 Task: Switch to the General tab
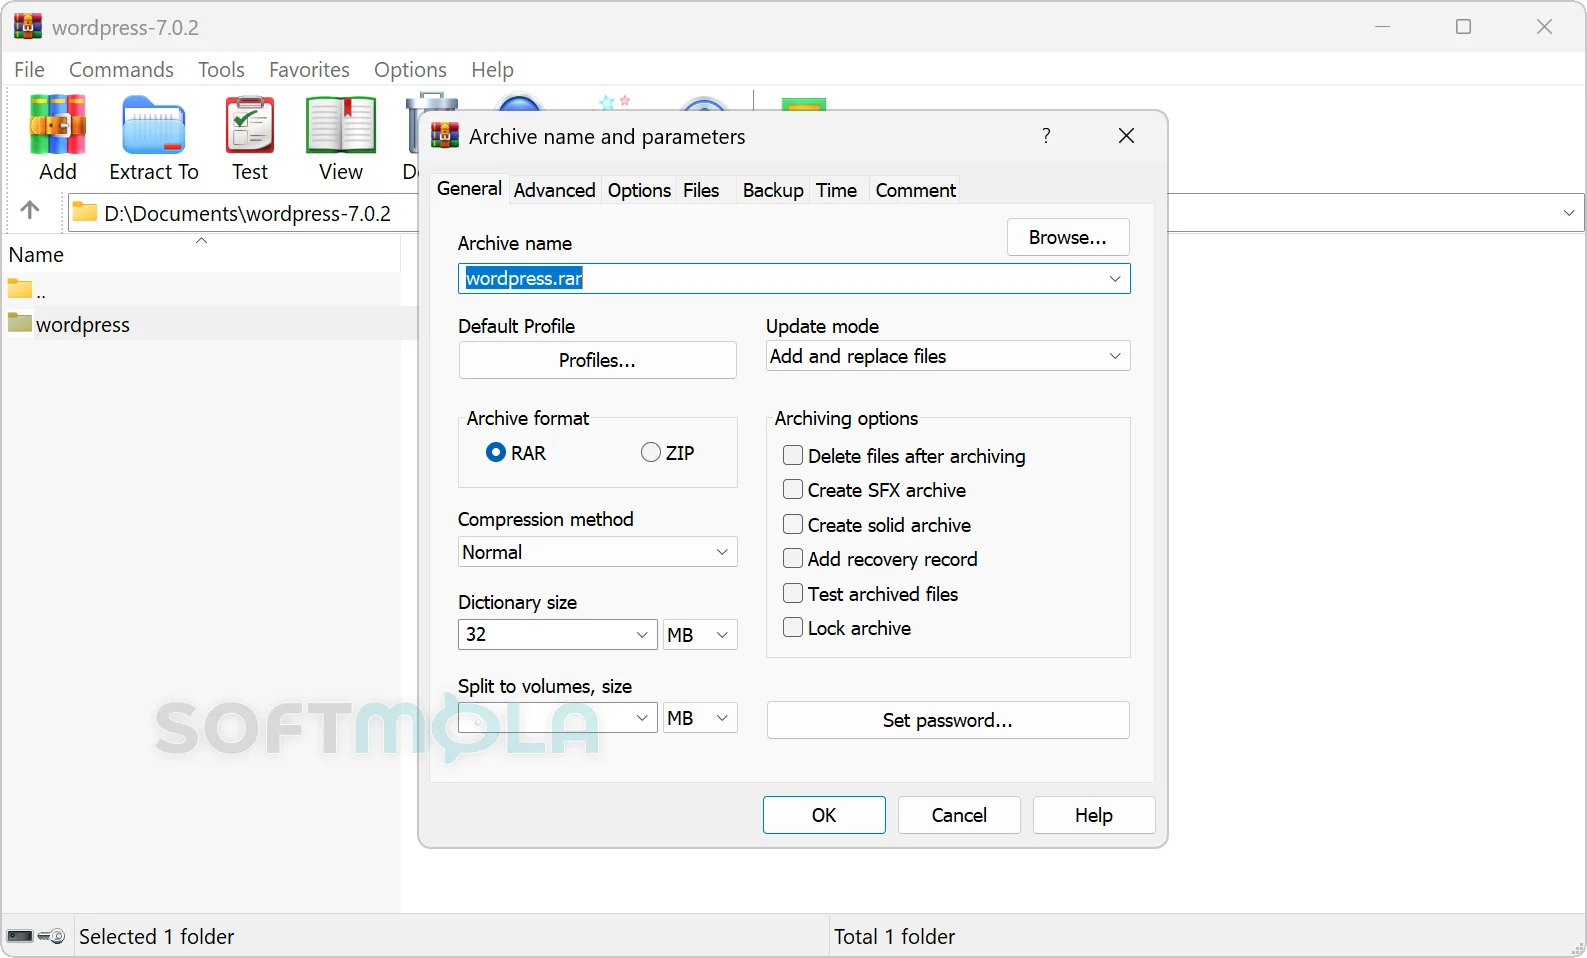(x=469, y=189)
